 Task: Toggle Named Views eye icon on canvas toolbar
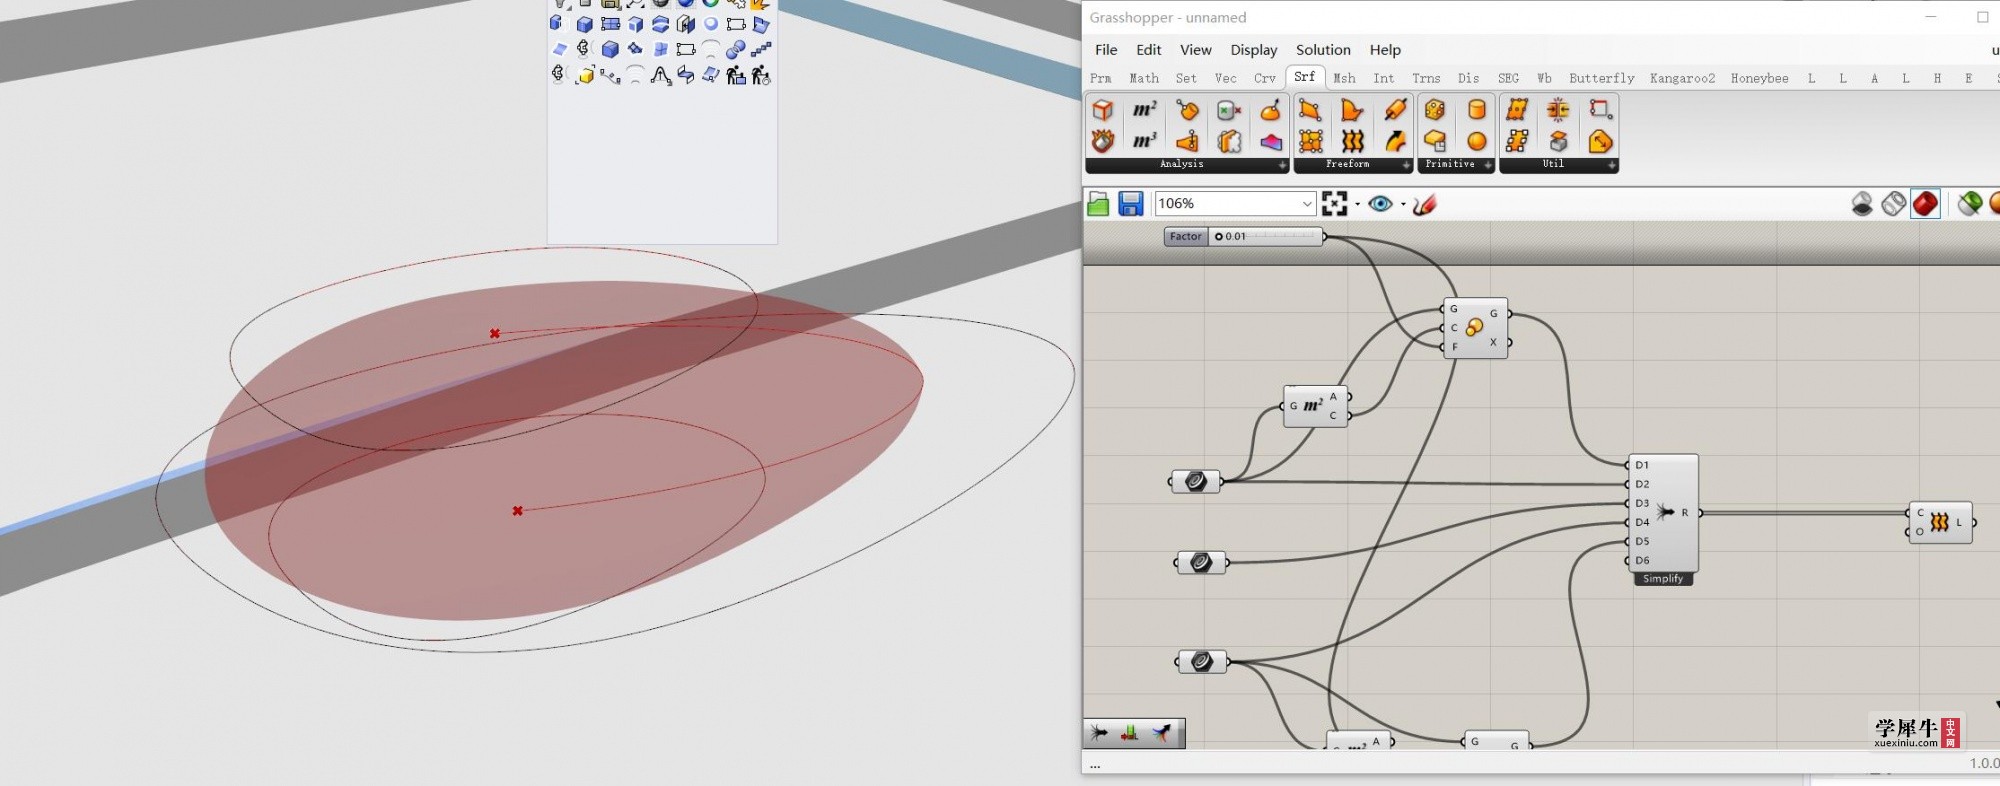click(x=1381, y=204)
